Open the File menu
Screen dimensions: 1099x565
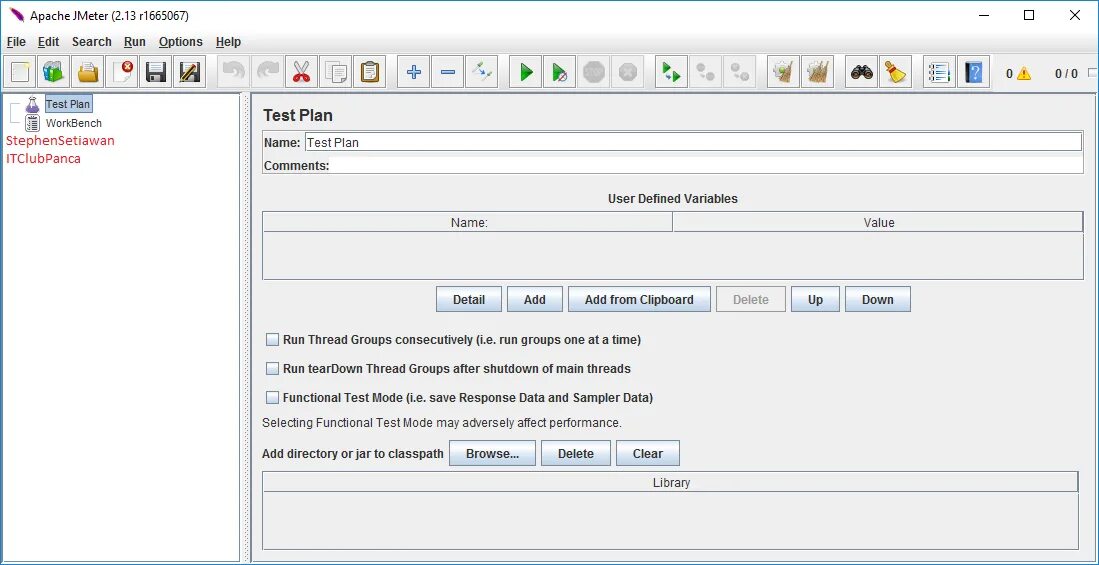tap(16, 42)
